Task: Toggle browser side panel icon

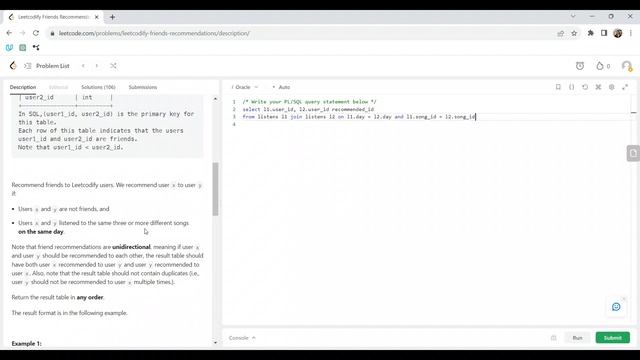Action: pyautogui.click(x=604, y=33)
